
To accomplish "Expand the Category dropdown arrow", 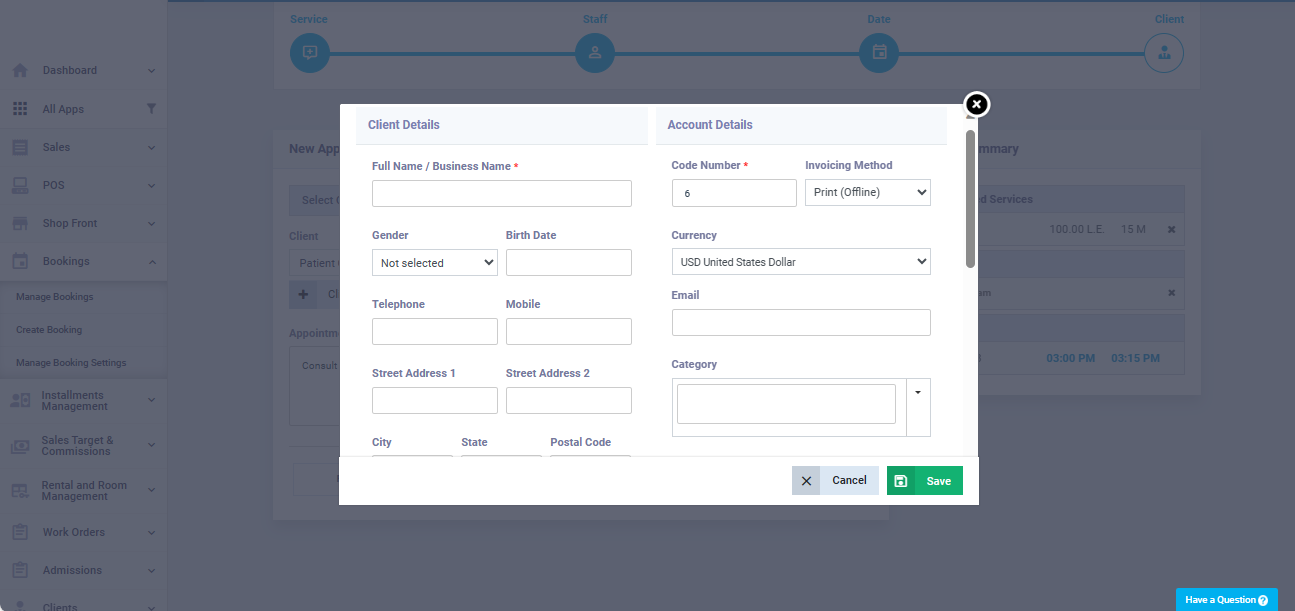I will [918, 392].
